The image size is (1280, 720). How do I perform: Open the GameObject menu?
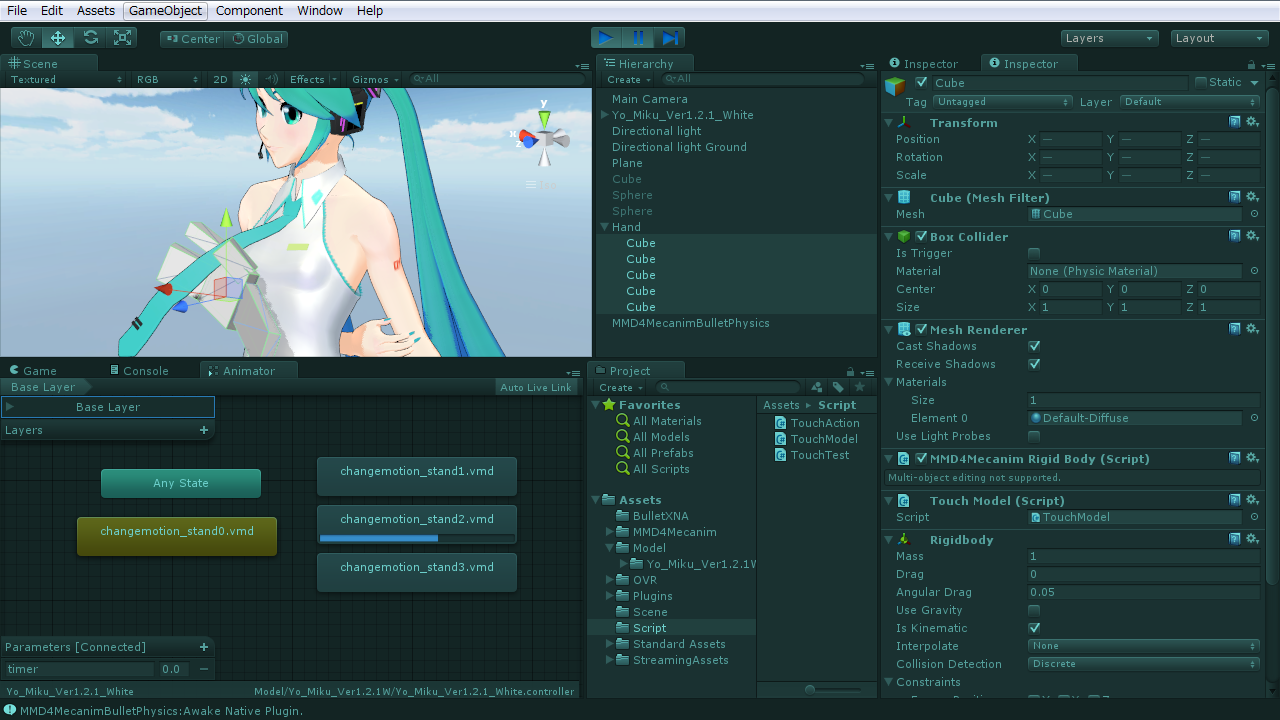[164, 10]
